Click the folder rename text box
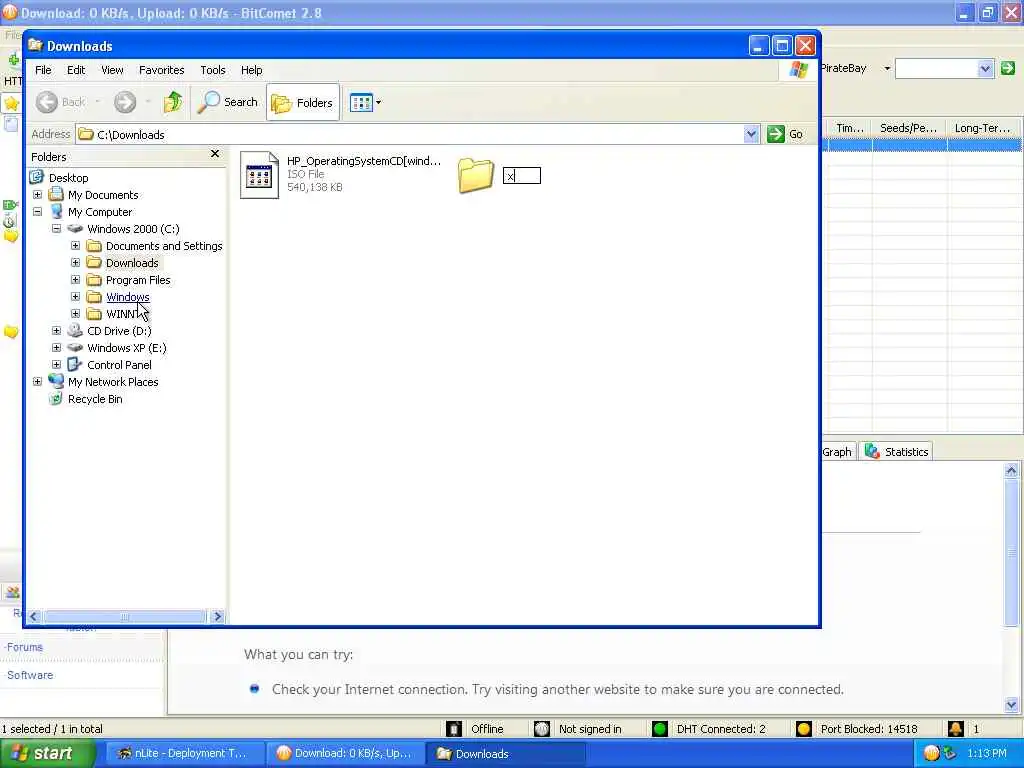The image size is (1024, 768). tap(522, 176)
